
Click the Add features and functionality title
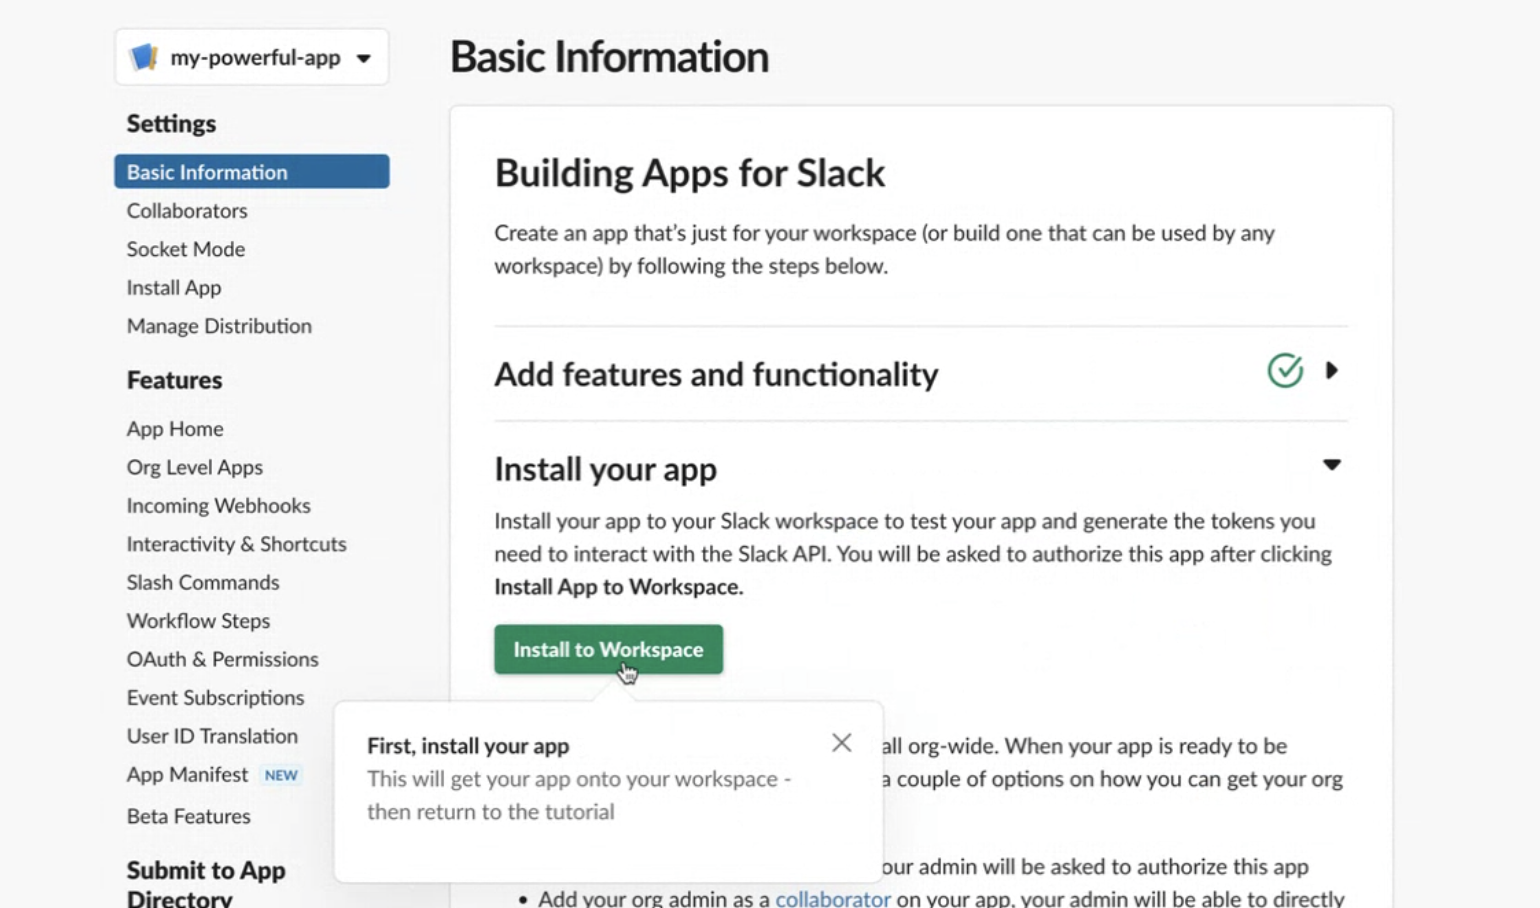pos(716,374)
